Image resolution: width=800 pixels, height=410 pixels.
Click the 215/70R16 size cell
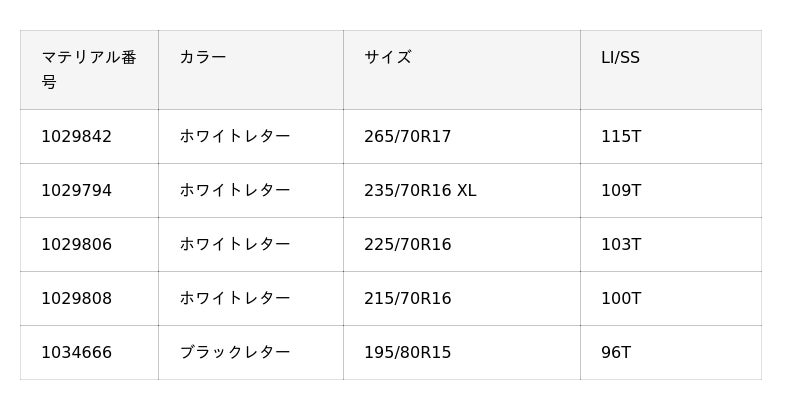tap(408, 299)
